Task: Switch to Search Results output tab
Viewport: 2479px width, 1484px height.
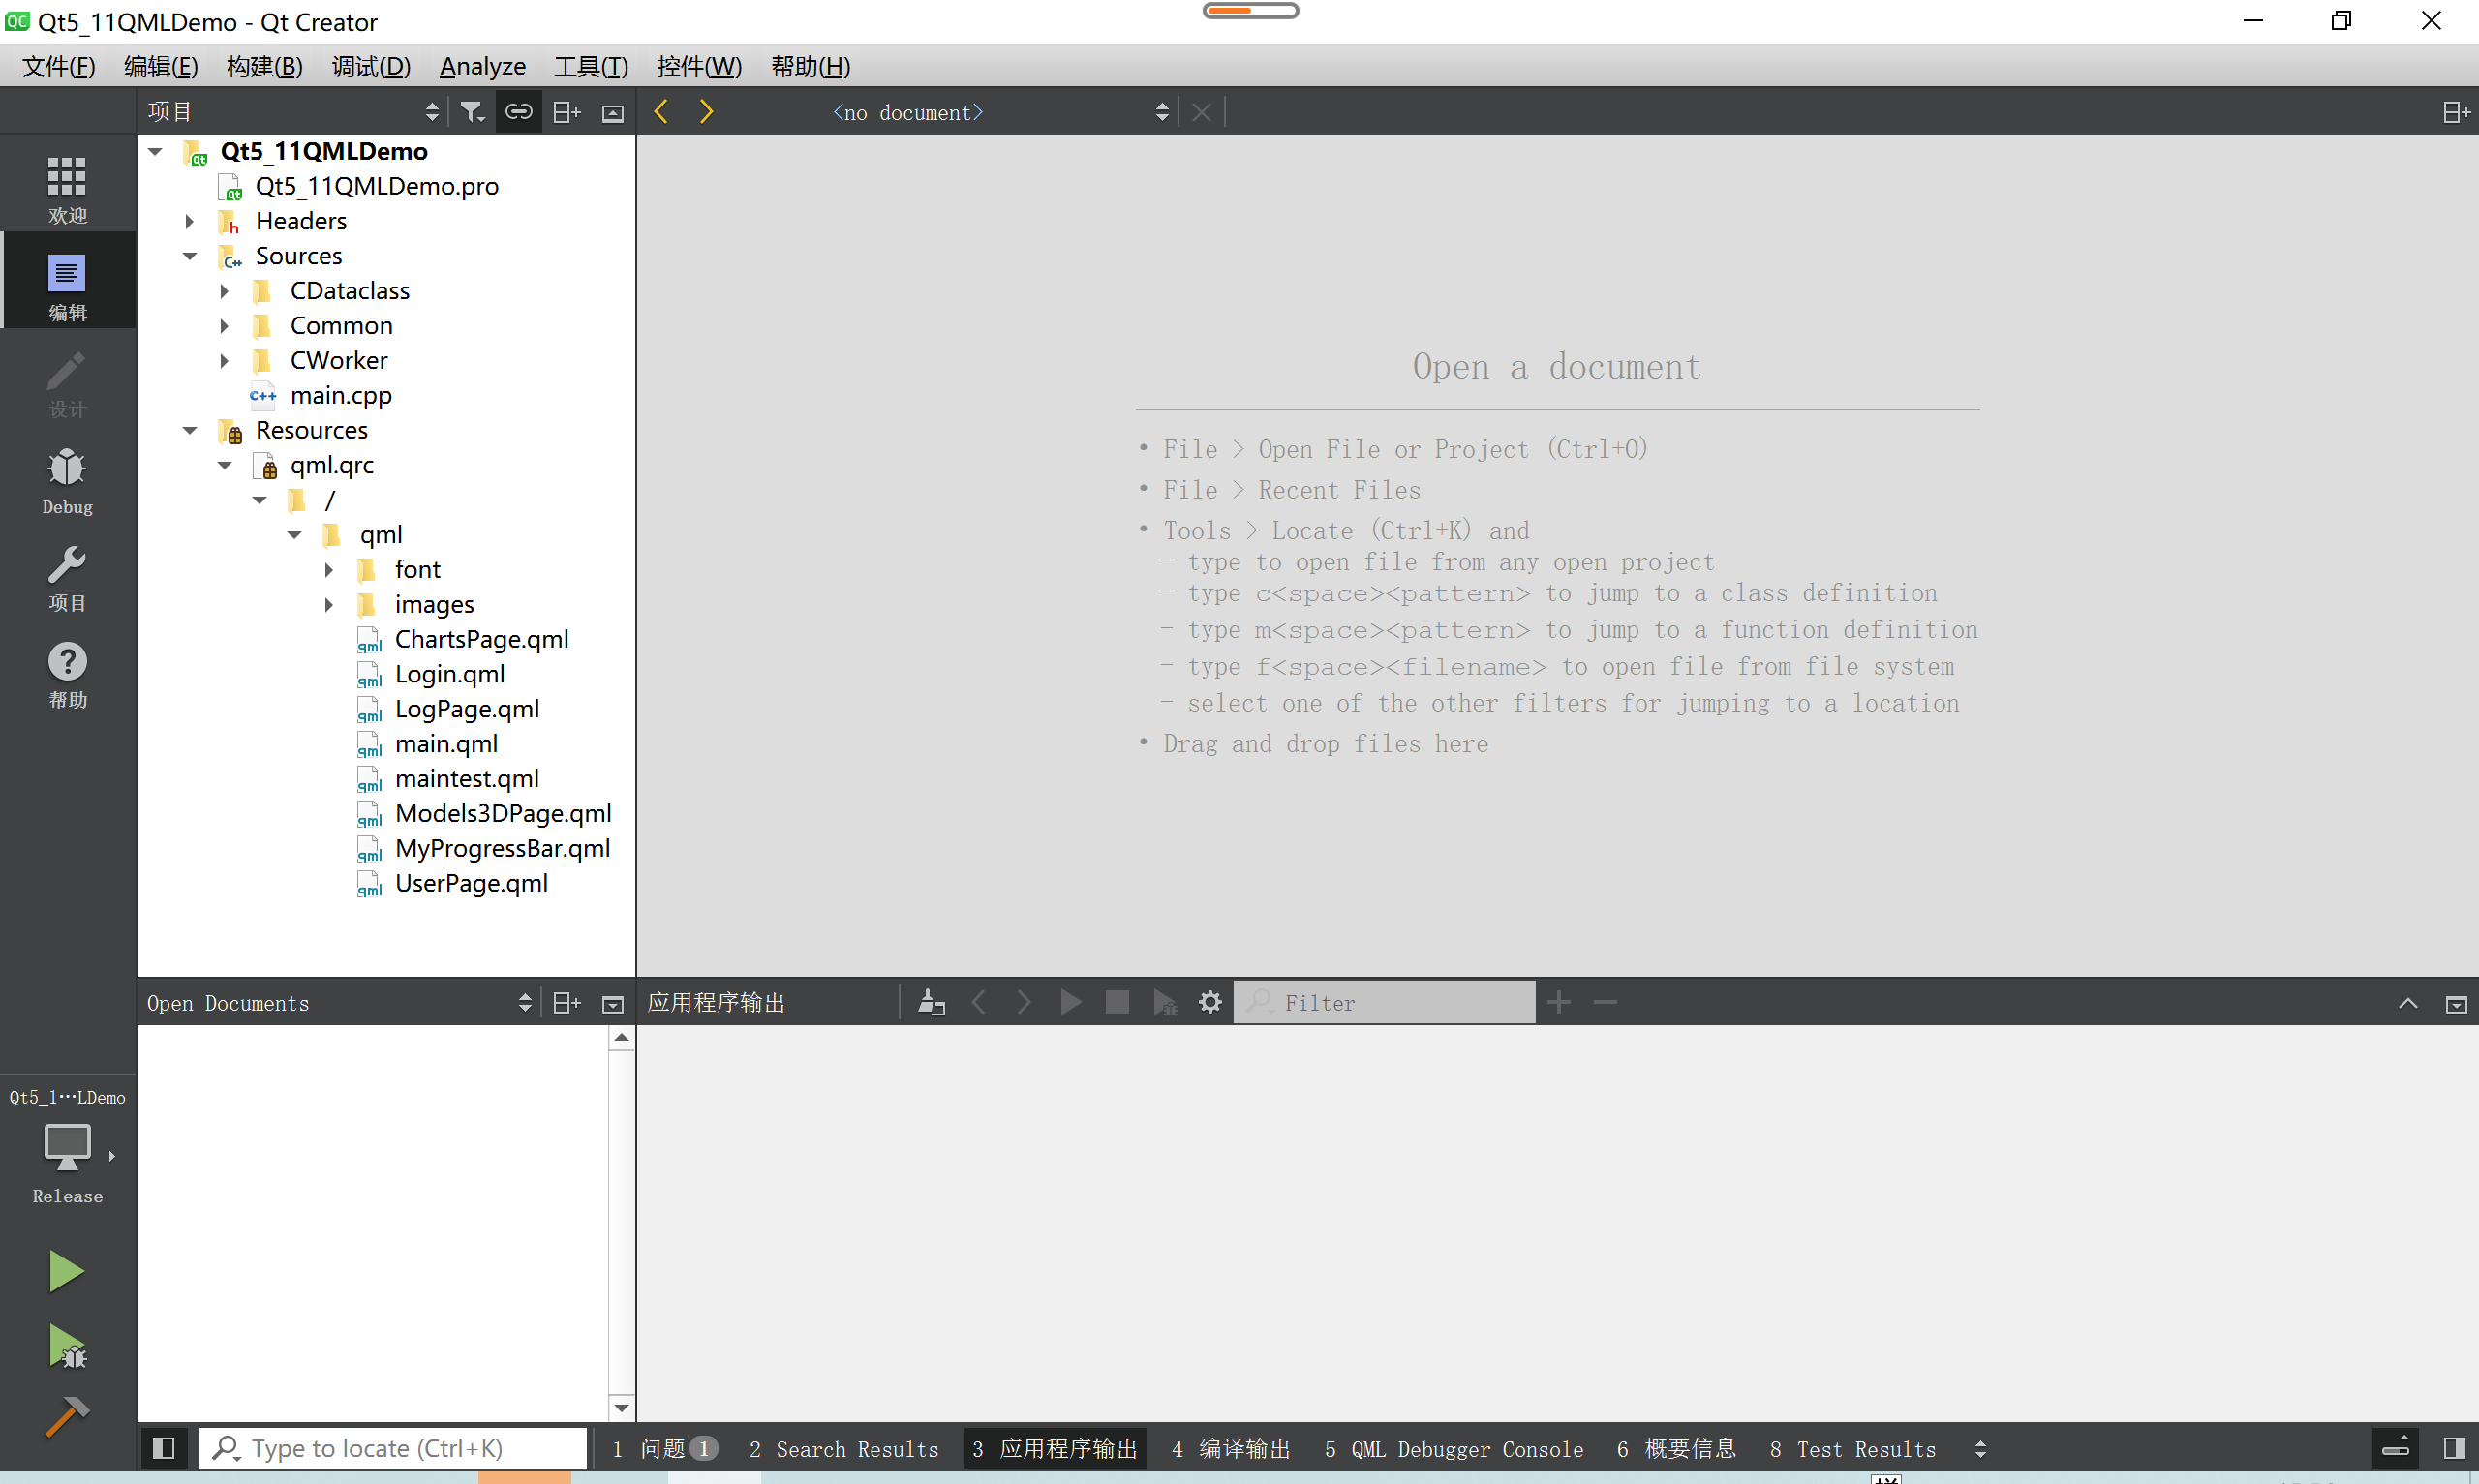Action: 844,1449
